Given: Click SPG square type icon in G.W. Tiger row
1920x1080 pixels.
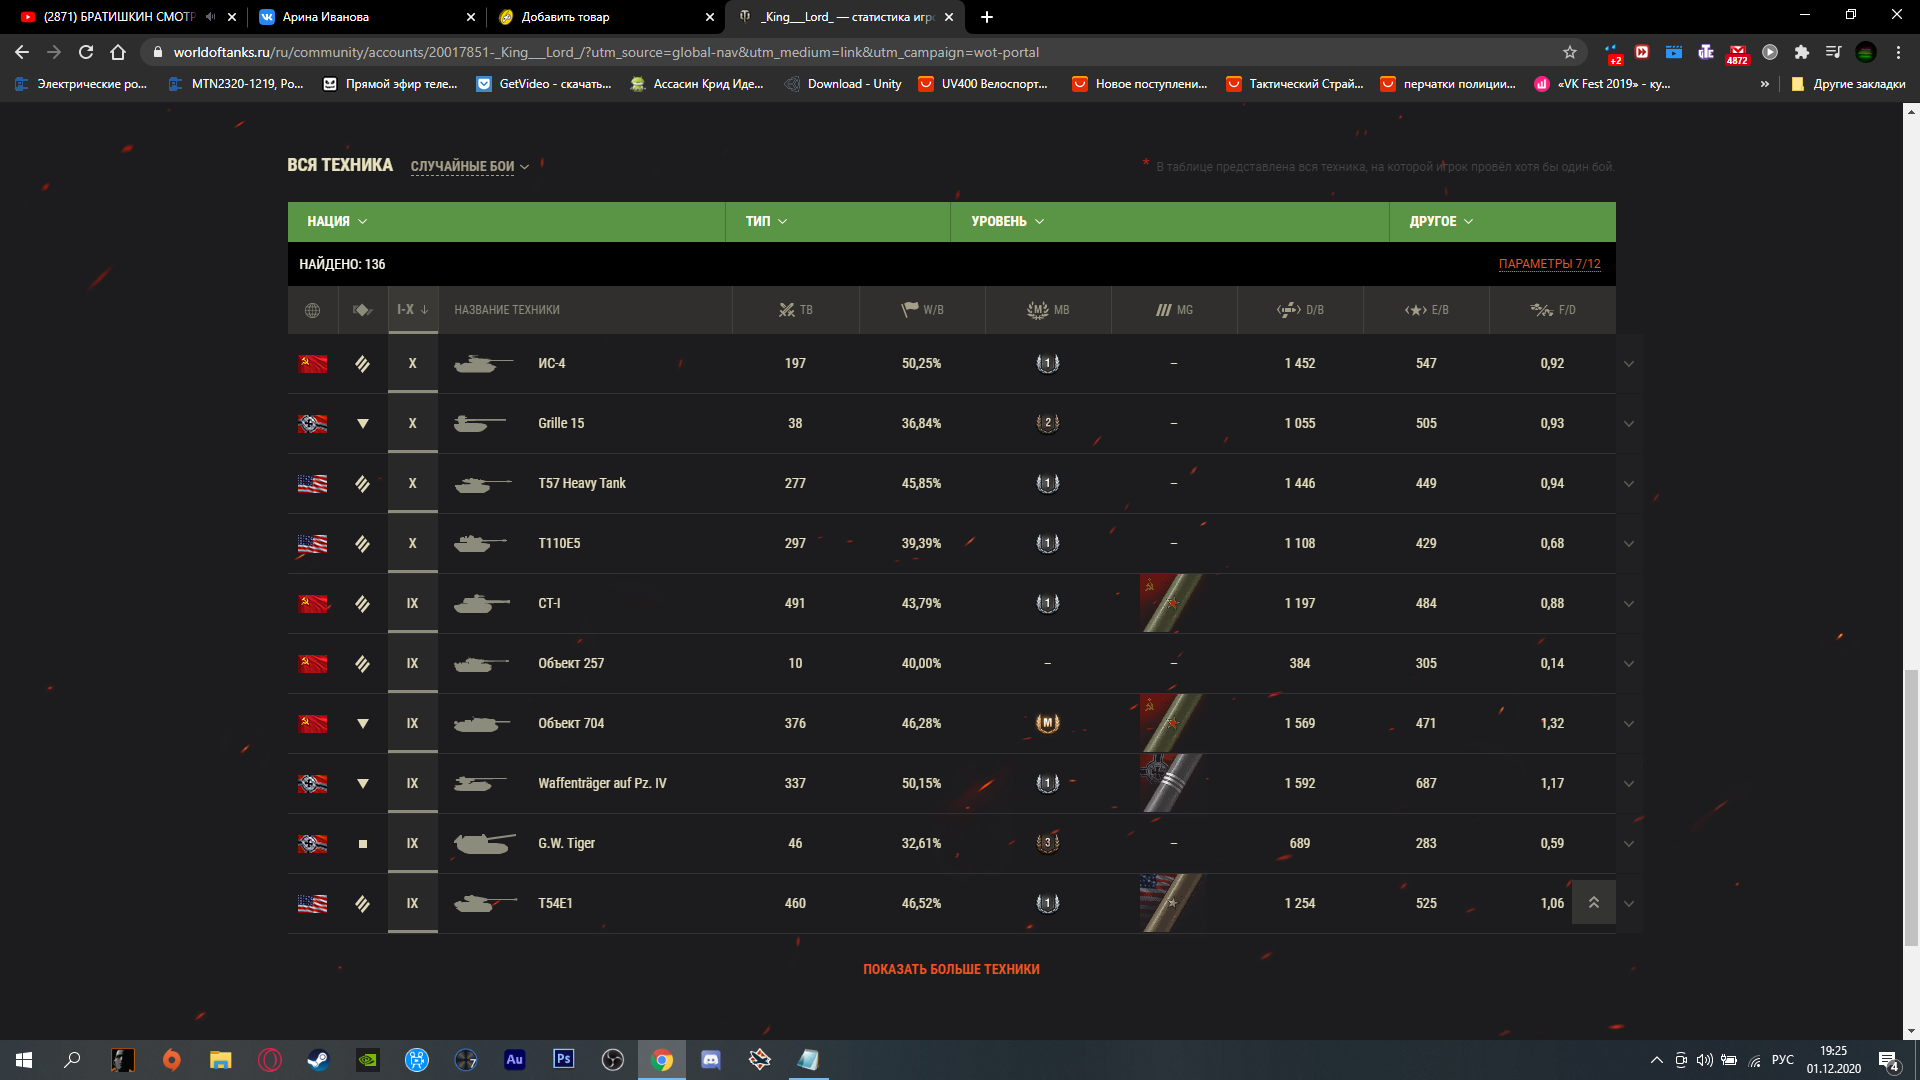Looking at the screenshot, I should pyautogui.click(x=363, y=844).
